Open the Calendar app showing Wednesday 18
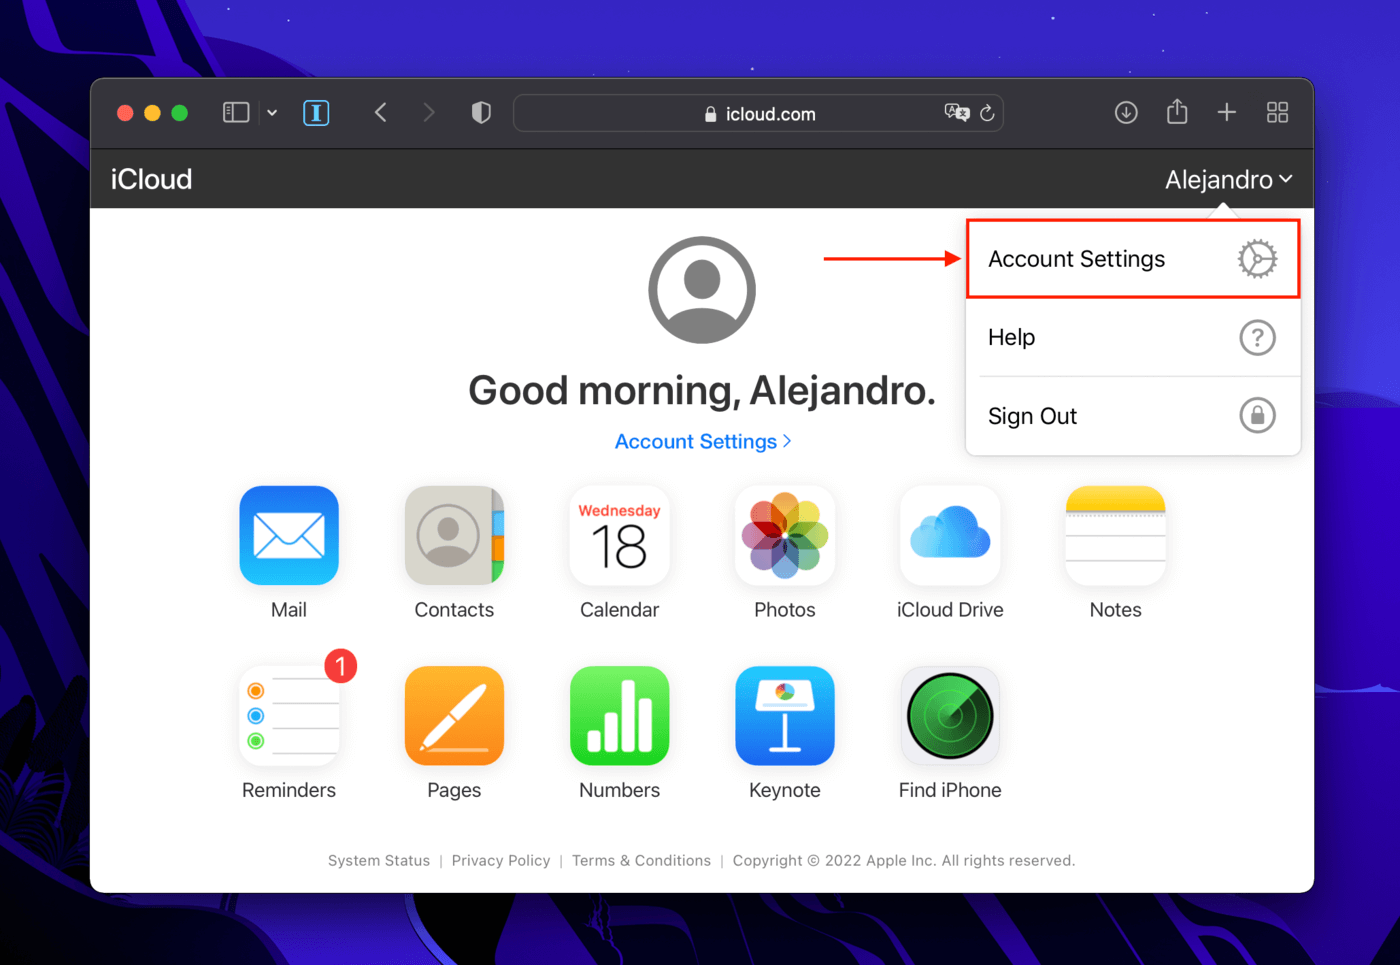This screenshot has height=965, width=1400. point(619,535)
